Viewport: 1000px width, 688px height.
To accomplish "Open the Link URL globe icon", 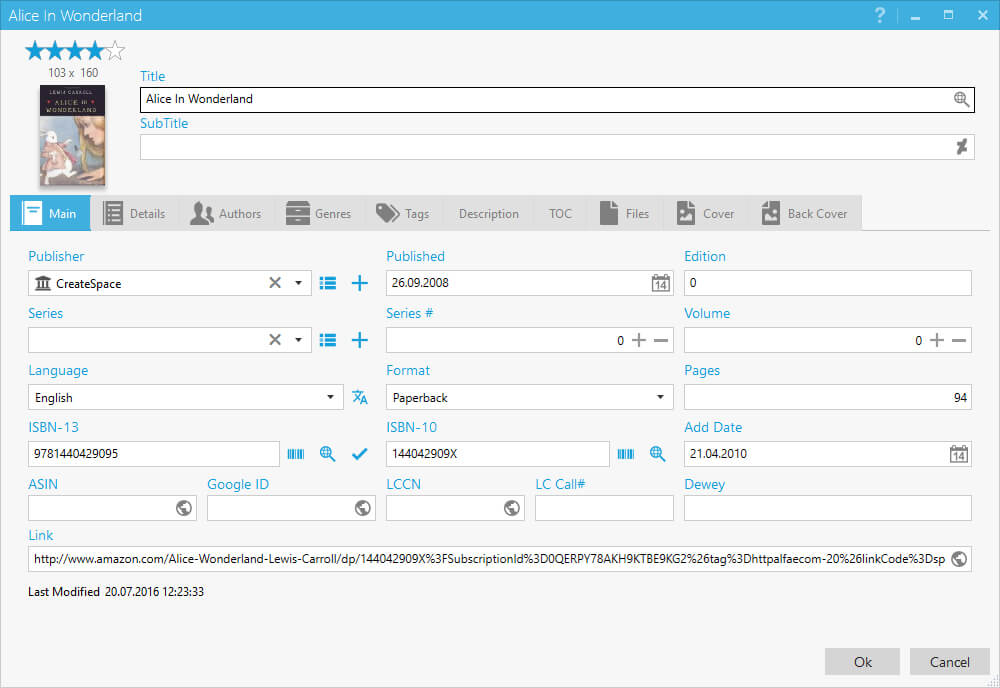I will tap(959, 559).
